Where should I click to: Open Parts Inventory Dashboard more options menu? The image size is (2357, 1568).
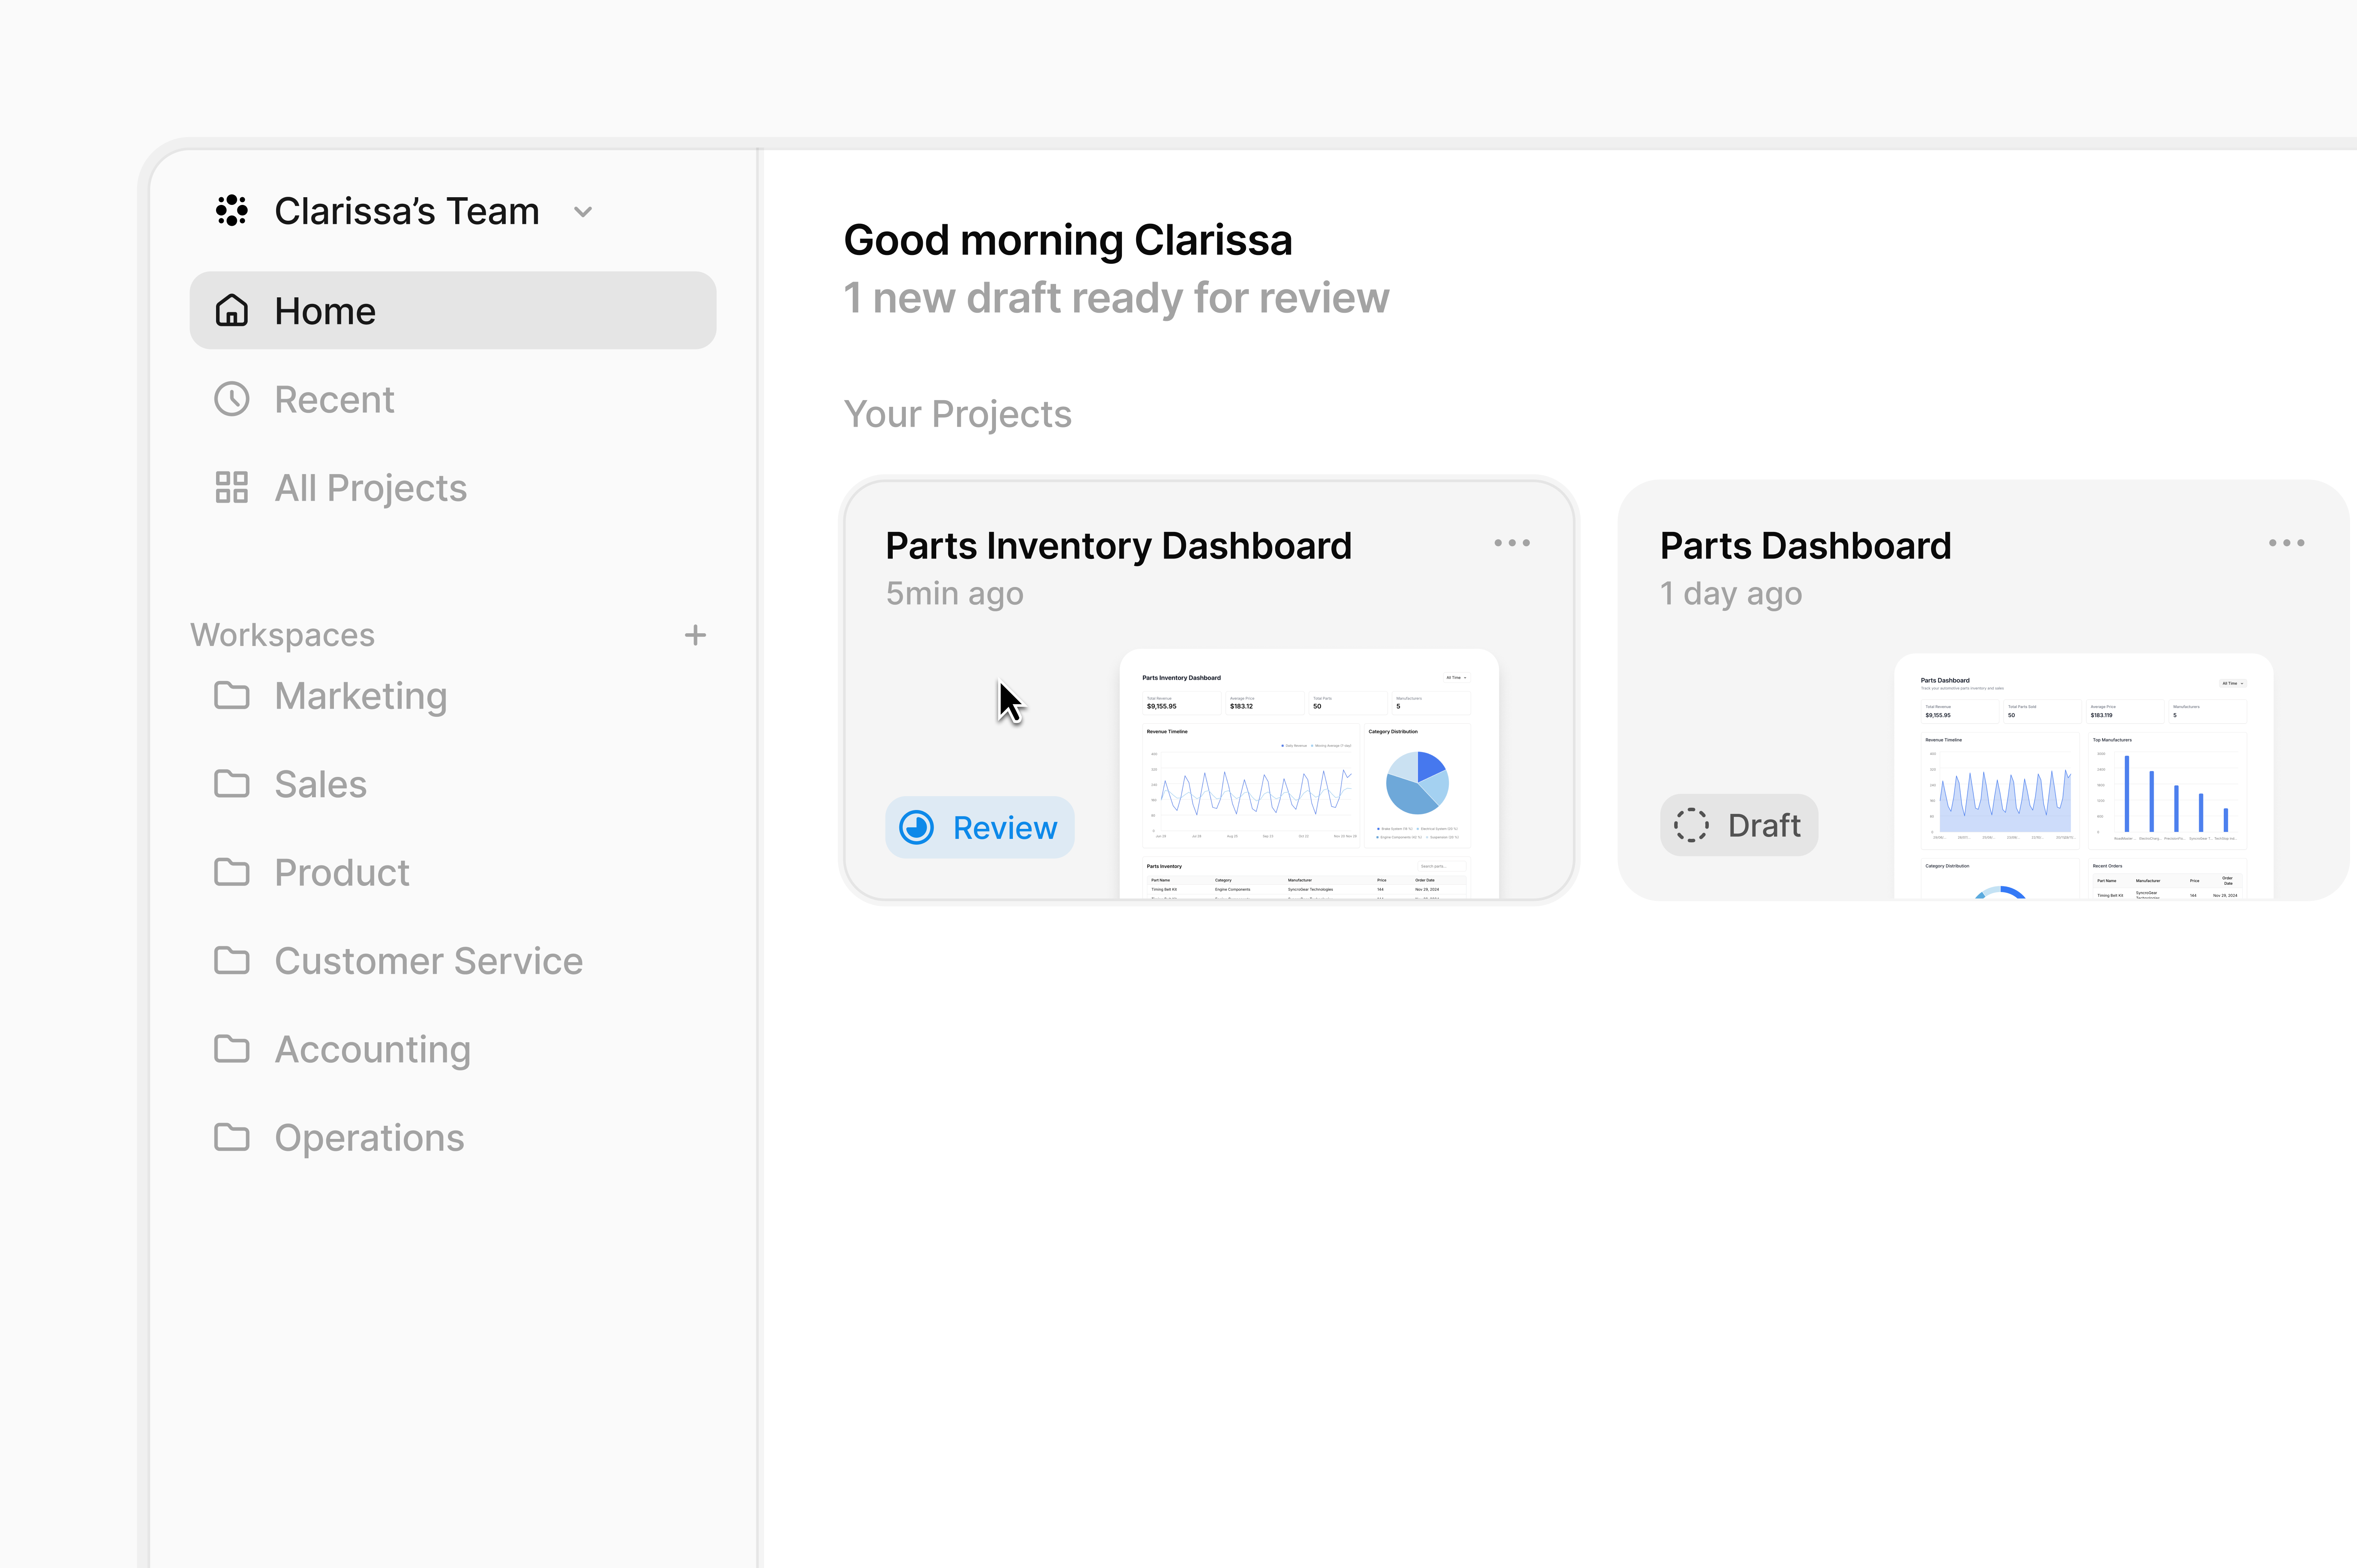1512,543
